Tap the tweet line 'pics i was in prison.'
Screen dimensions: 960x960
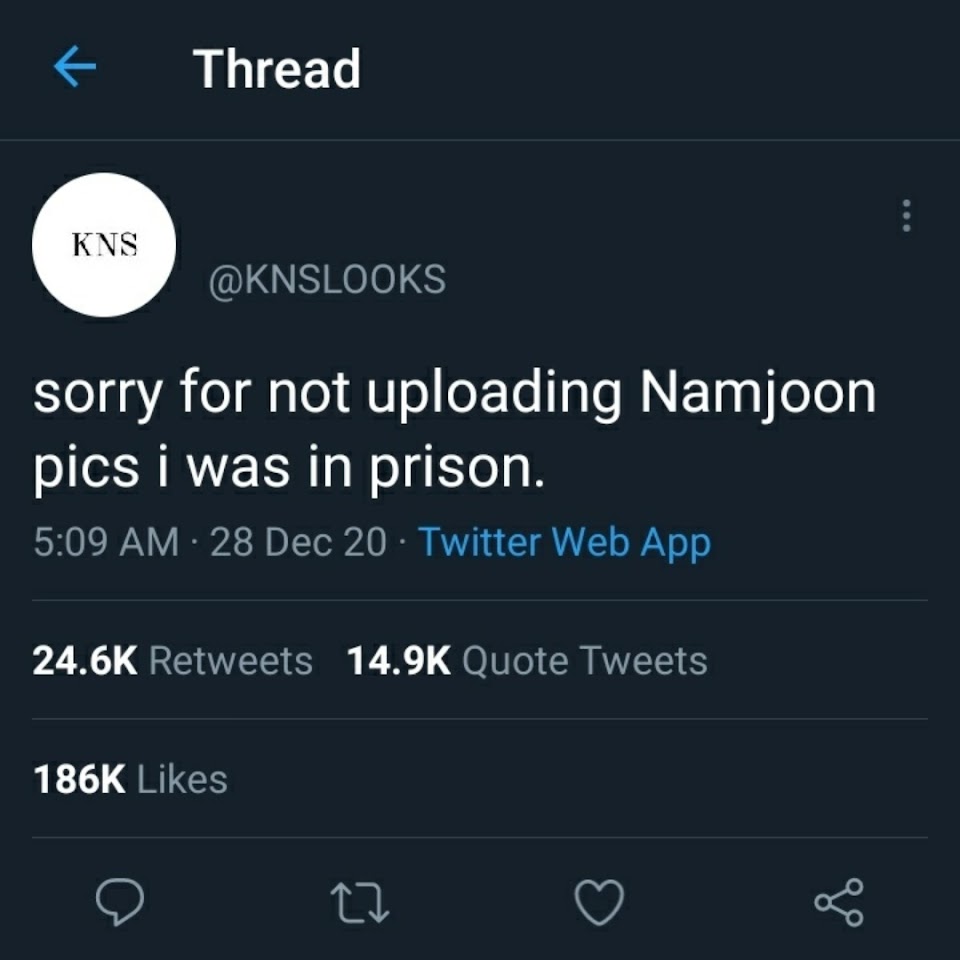(x=289, y=470)
